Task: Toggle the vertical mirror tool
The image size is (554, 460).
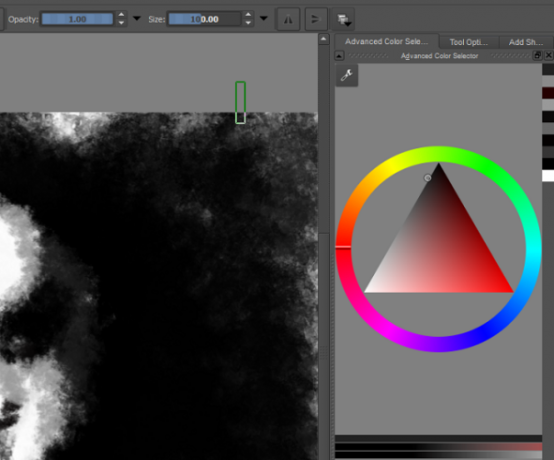Action: pyautogui.click(x=315, y=19)
